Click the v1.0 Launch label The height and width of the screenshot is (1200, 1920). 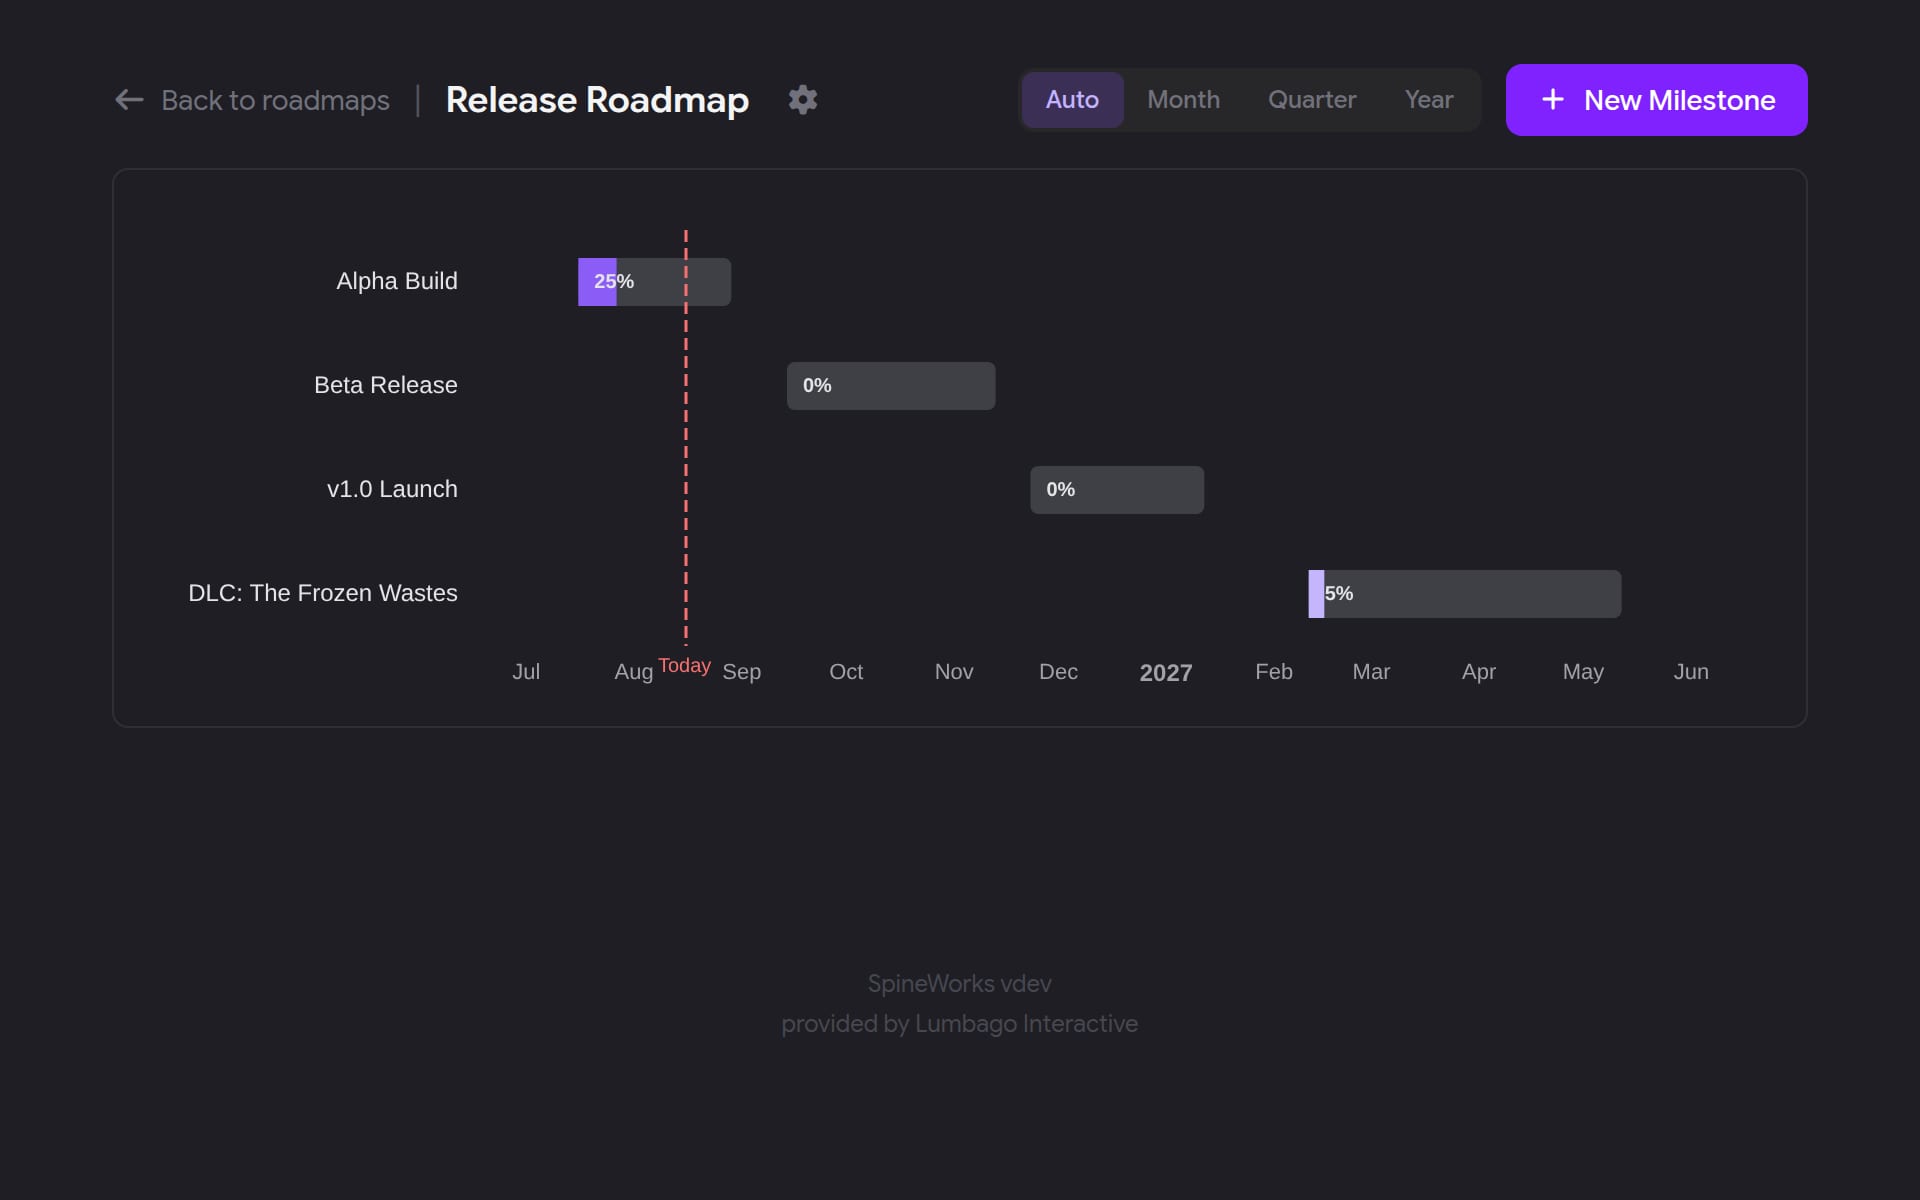[x=392, y=489]
